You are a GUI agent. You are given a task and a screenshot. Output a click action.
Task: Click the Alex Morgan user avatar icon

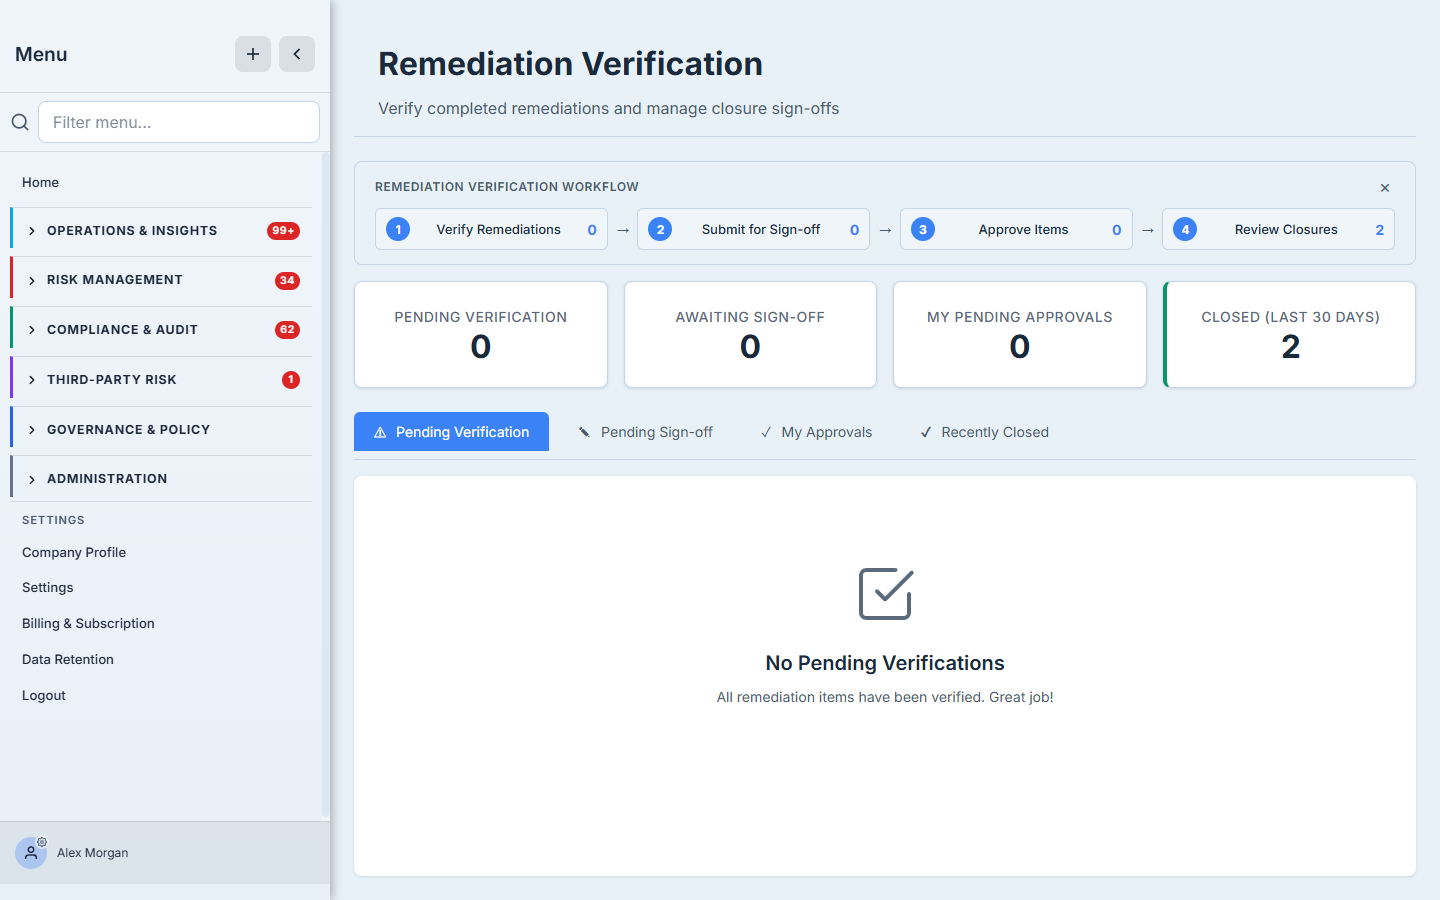[31, 853]
